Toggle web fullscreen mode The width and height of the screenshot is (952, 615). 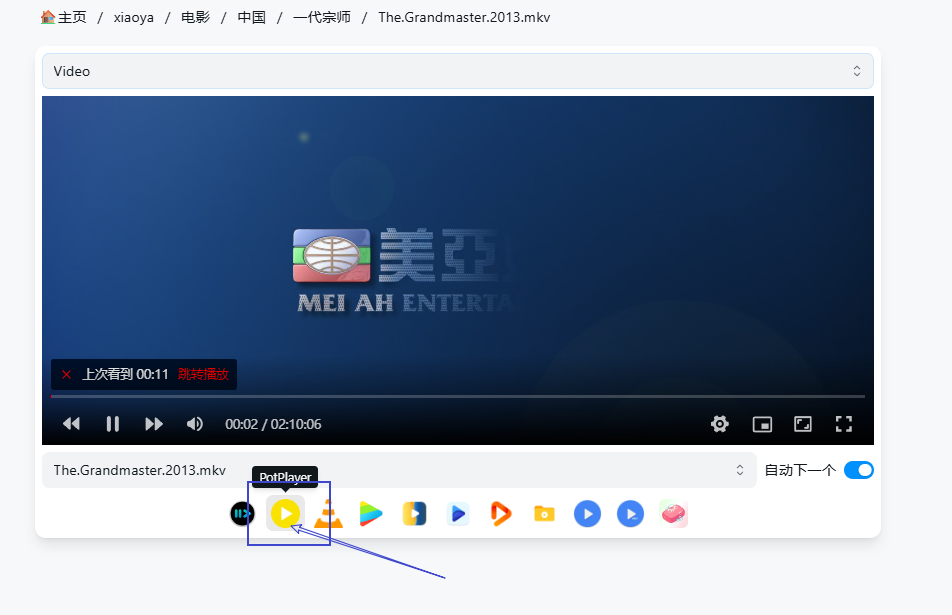click(x=803, y=424)
